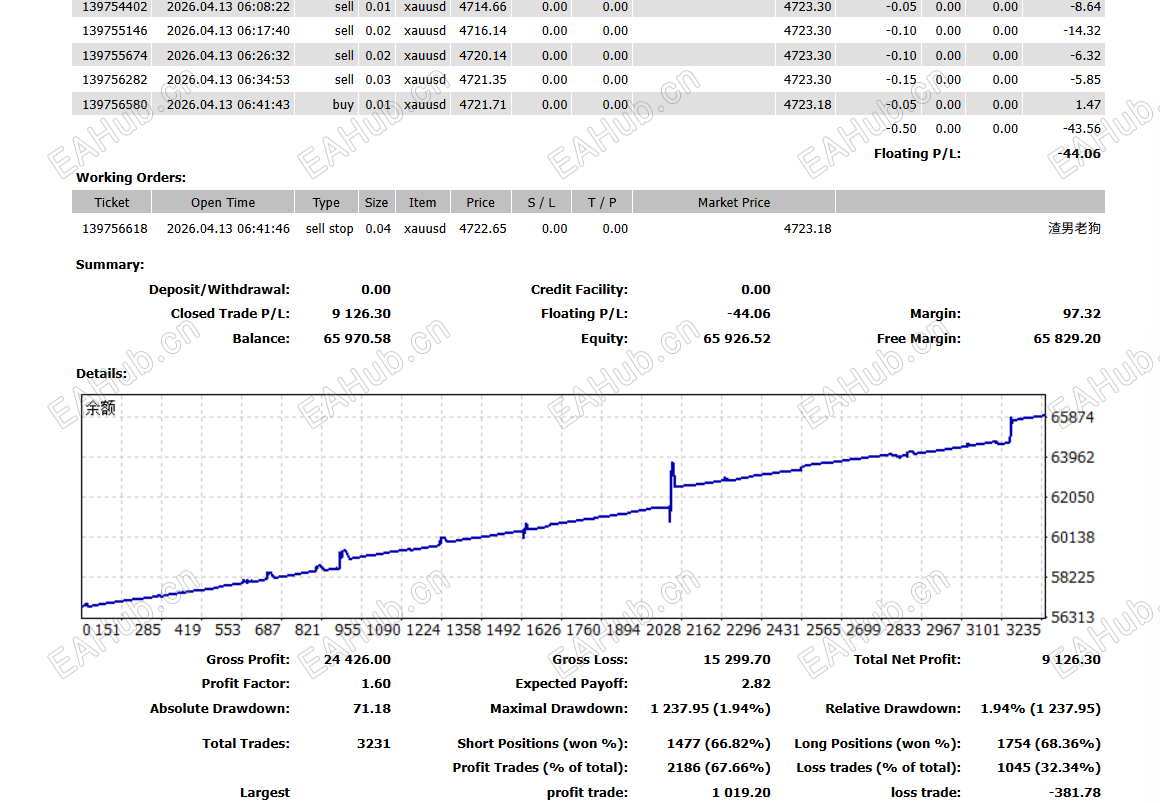Image resolution: width=1160 pixels, height=803 pixels.
Task: Click the Absolute Drawdown value 71.18
Action: point(372,708)
